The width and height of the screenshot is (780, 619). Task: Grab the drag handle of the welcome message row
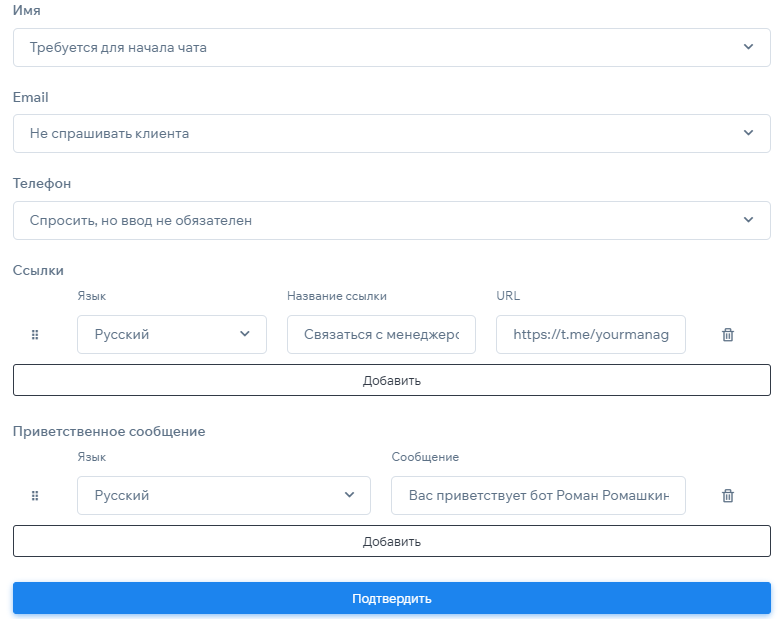pyautogui.click(x=35, y=495)
